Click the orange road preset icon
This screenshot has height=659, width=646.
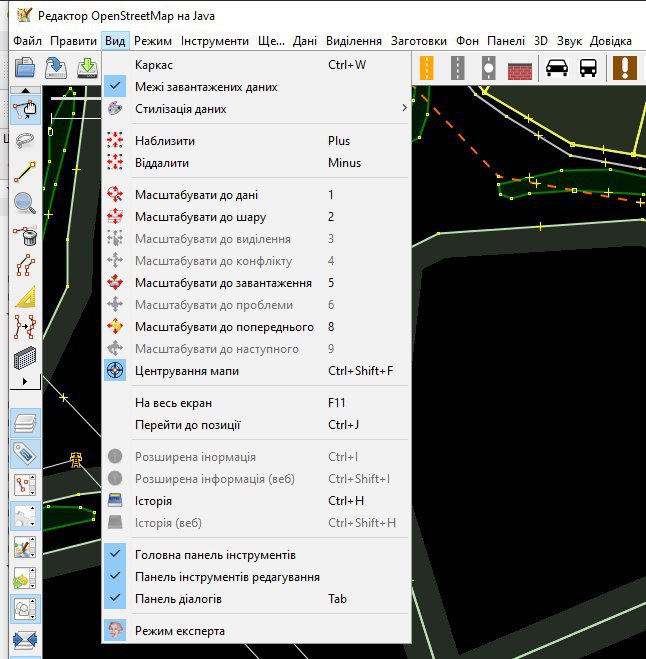click(x=426, y=68)
